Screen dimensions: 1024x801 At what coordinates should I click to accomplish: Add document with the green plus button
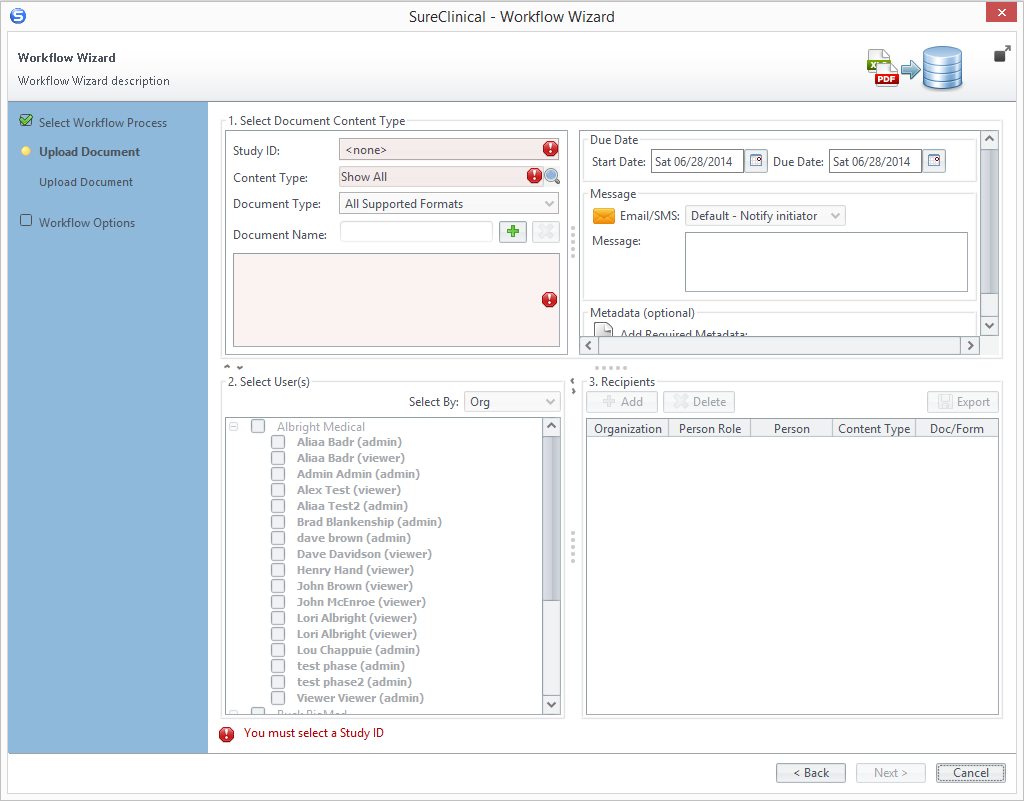coord(513,232)
